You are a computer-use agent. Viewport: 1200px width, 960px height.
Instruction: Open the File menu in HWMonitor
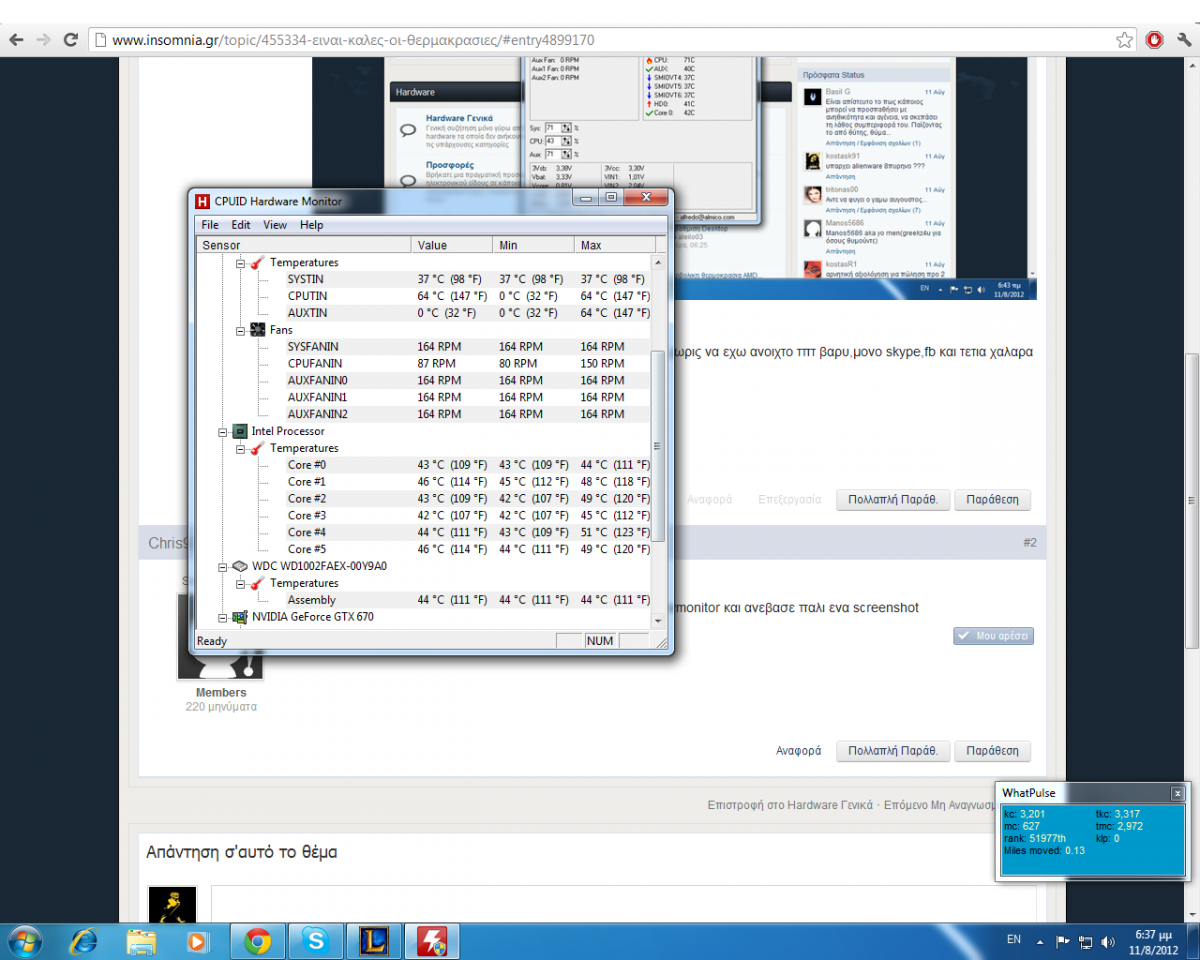coord(210,225)
